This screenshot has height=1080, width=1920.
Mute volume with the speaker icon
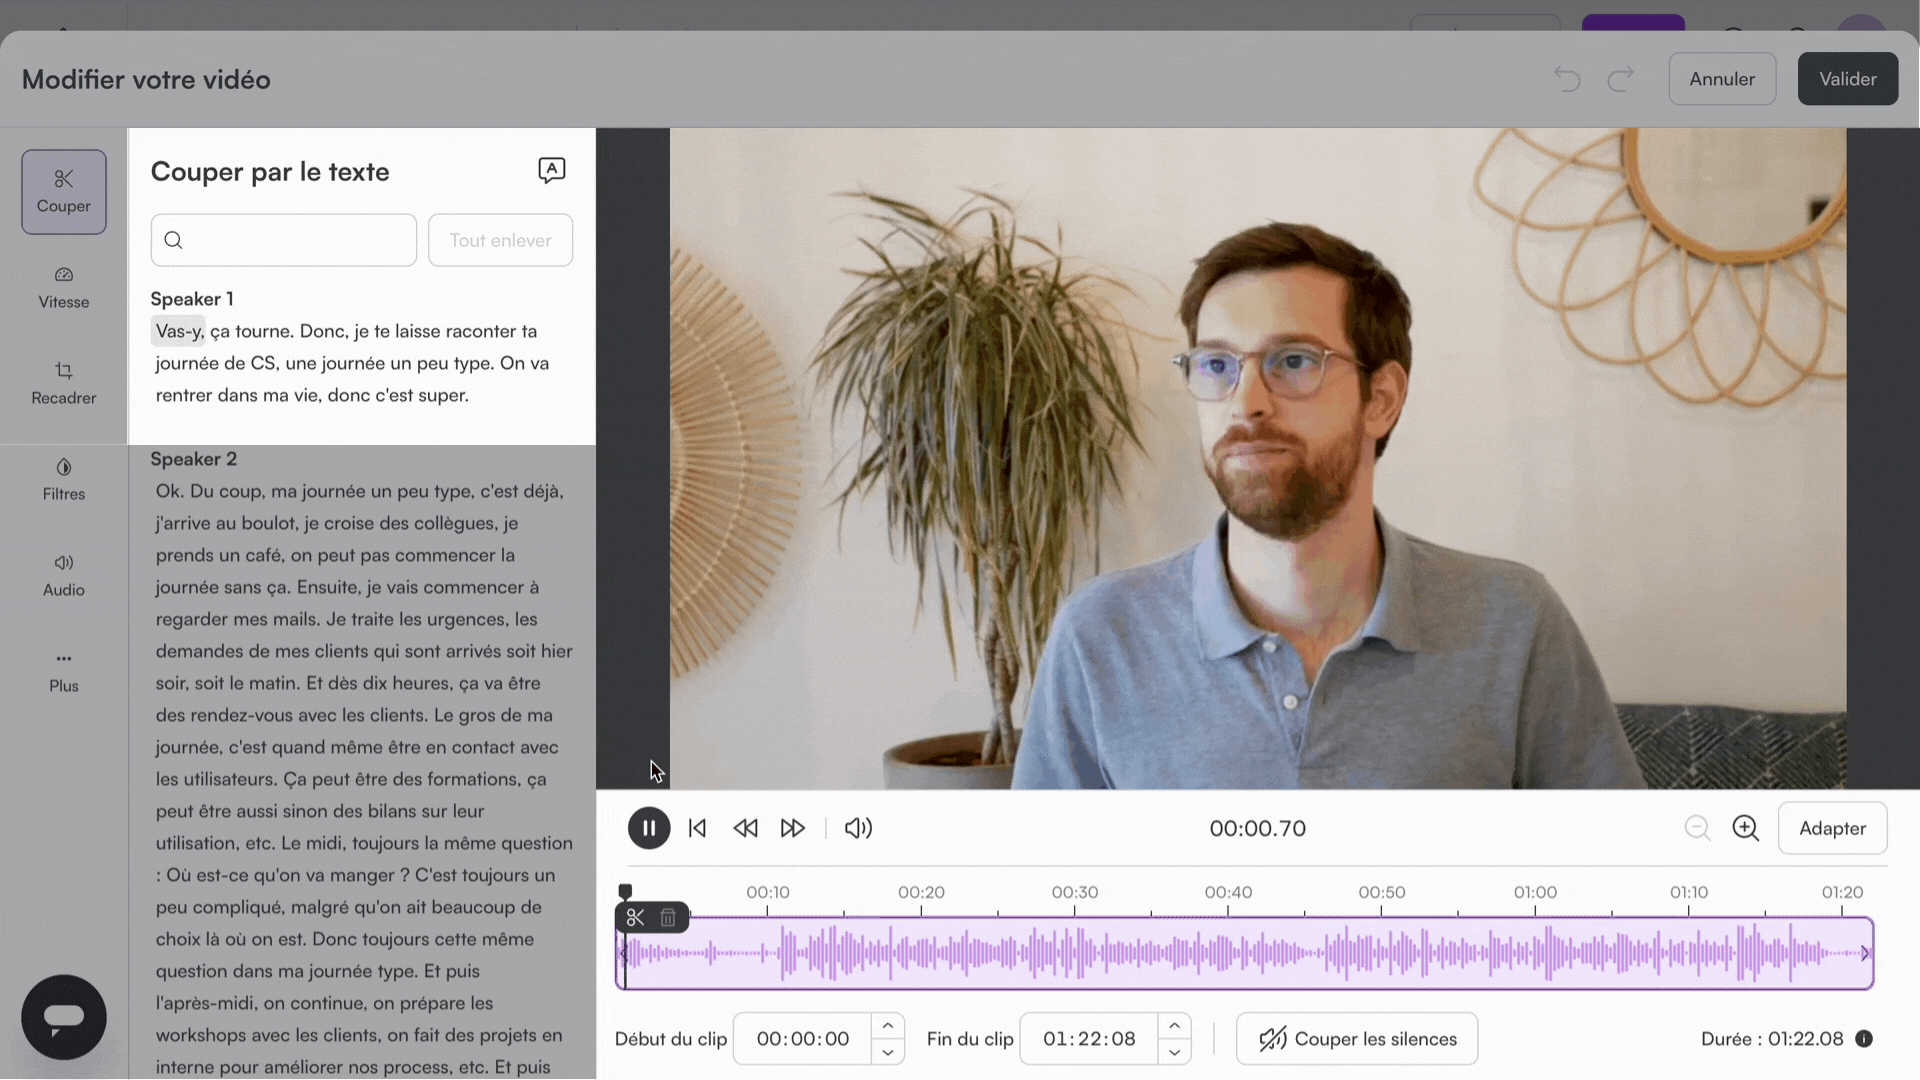coord(858,828)
